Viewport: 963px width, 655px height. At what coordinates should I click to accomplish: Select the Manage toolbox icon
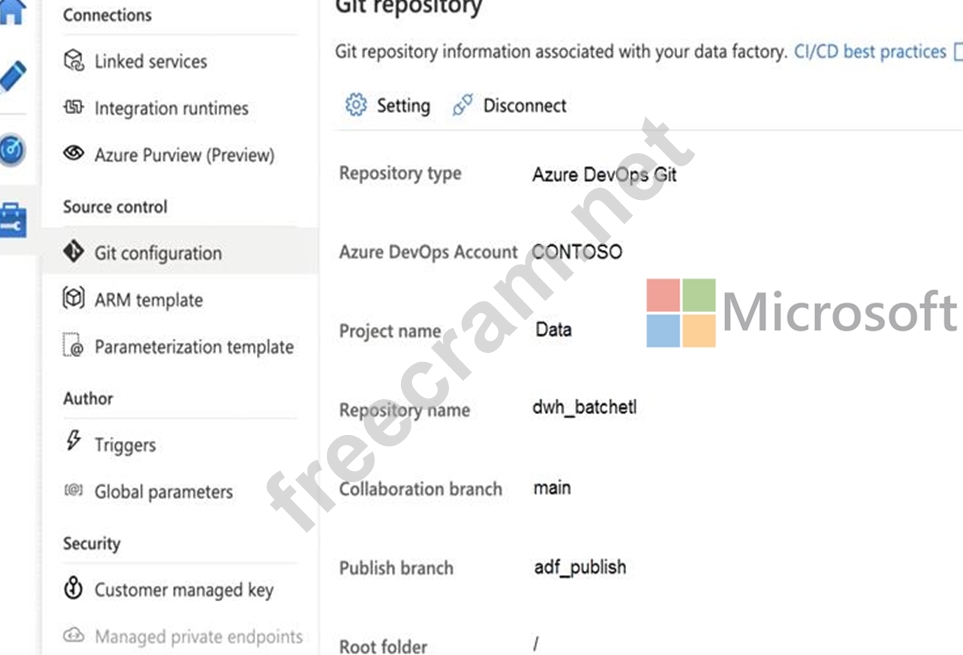(x=12, y=220)
